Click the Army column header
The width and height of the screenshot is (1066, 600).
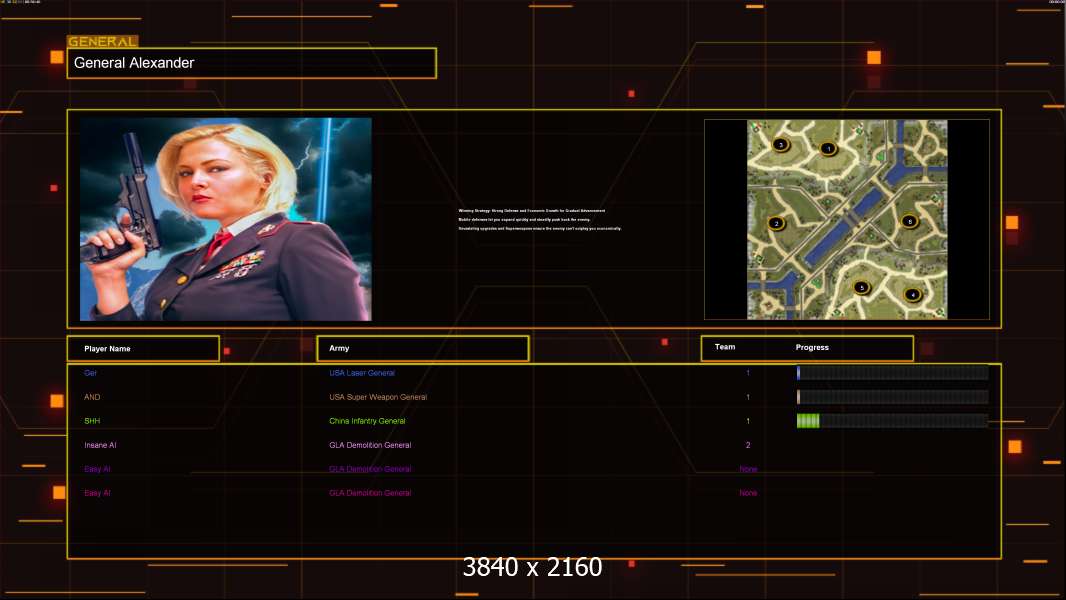[423, 348]
